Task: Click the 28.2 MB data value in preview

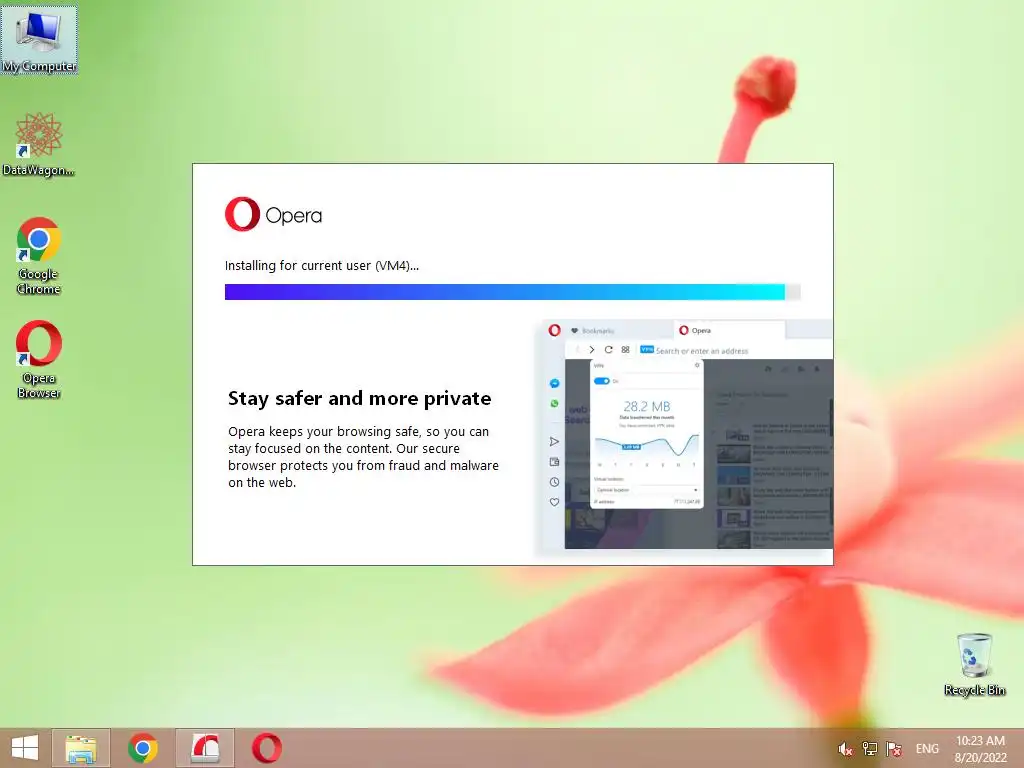Action: point(647,406)
